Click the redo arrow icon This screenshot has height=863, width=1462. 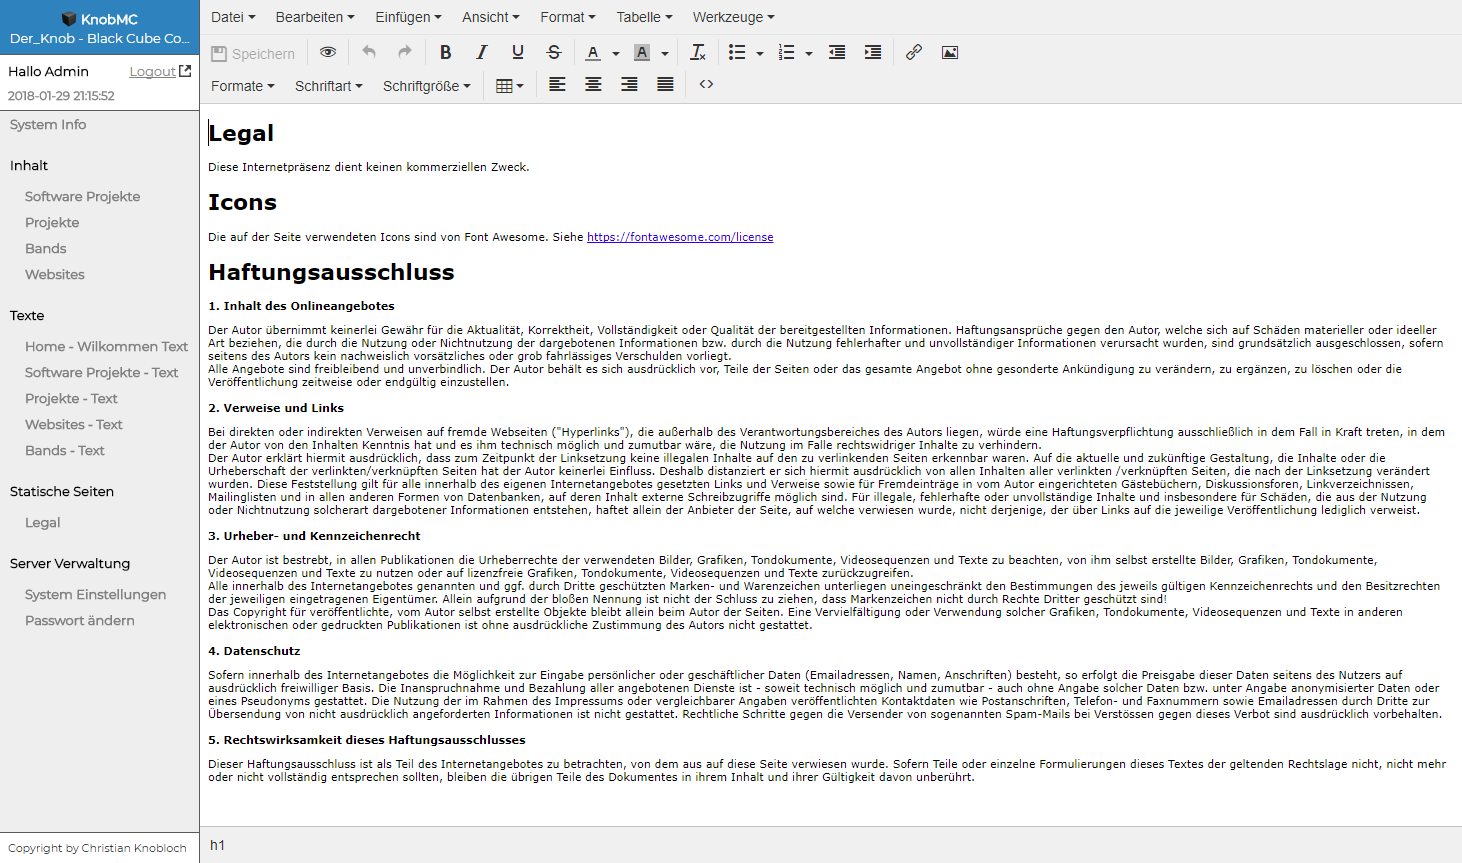(405, 52)
